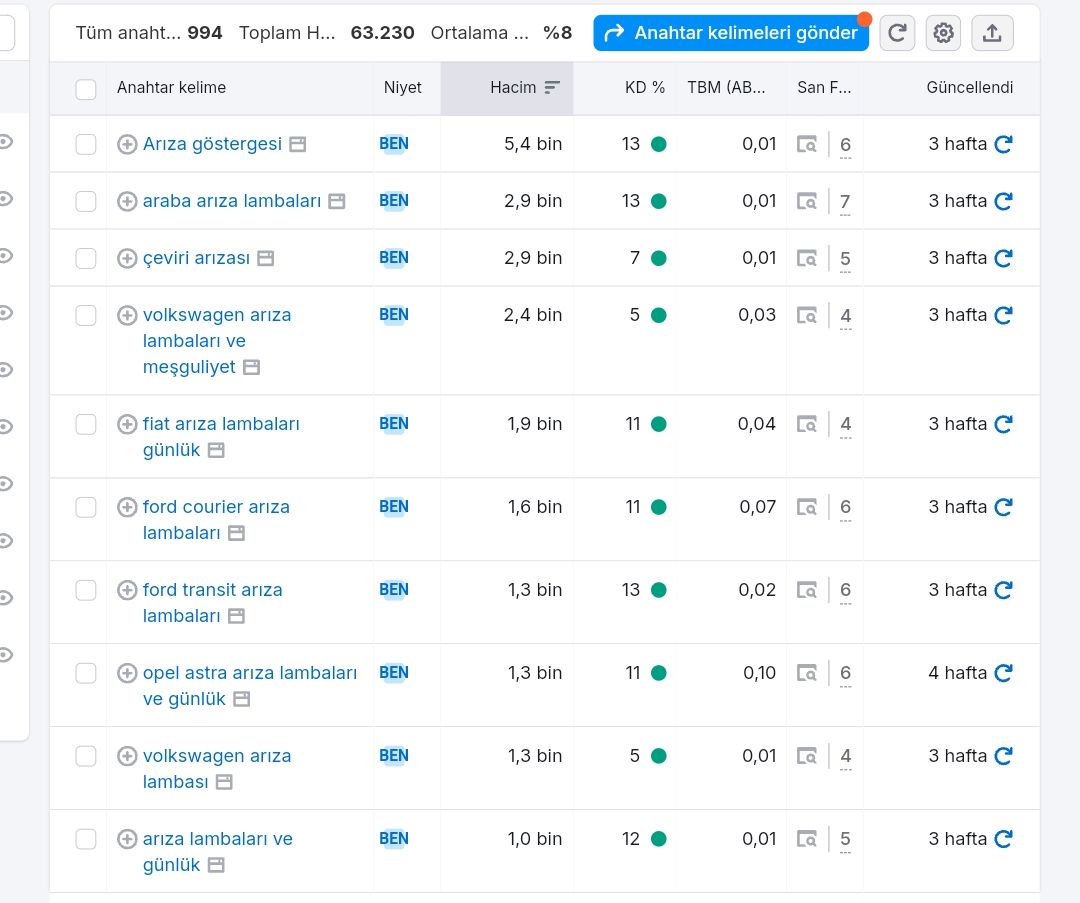View SERP snapshot for 'ford transit arıza lambaları'
The image size is (1080, 903).
(x=807, y=590)
